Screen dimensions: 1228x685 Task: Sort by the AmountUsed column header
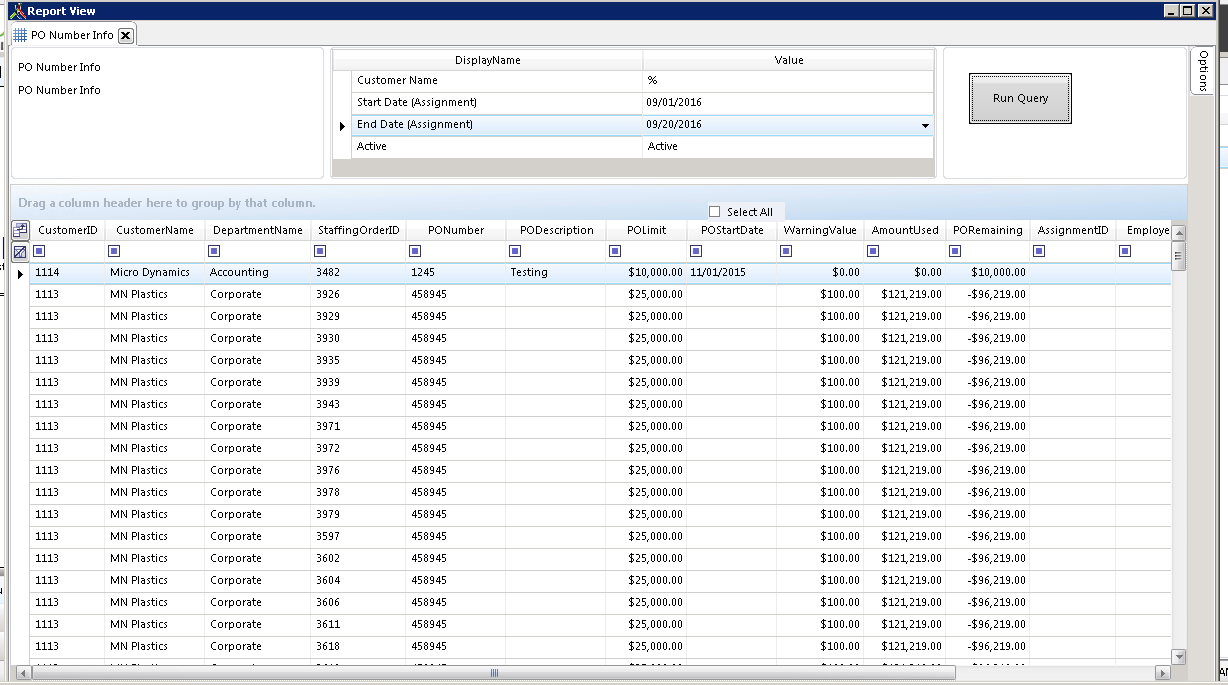click(x=905, y=230)
